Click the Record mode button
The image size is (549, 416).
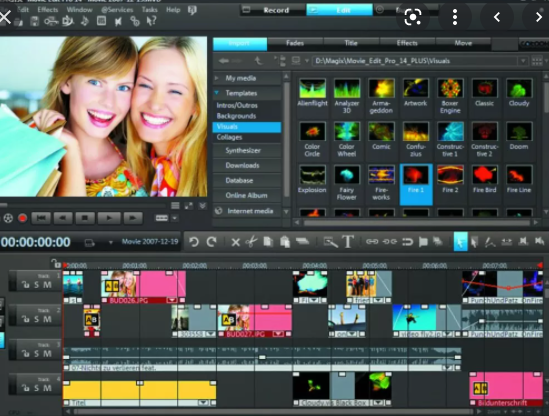(276, 10)
